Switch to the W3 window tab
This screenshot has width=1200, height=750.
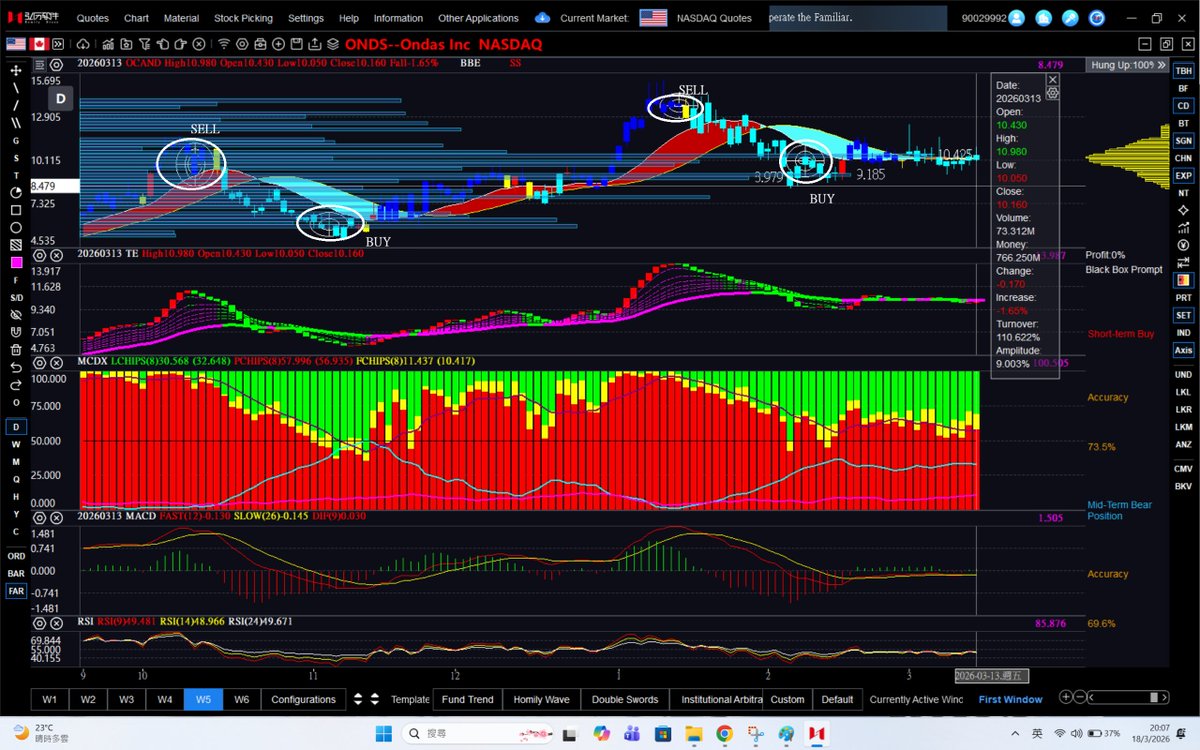coord(126,699)
